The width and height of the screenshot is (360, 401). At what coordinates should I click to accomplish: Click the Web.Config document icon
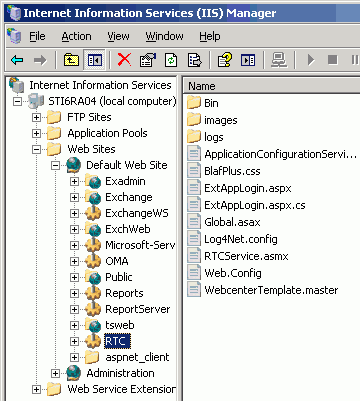(194, 273)
